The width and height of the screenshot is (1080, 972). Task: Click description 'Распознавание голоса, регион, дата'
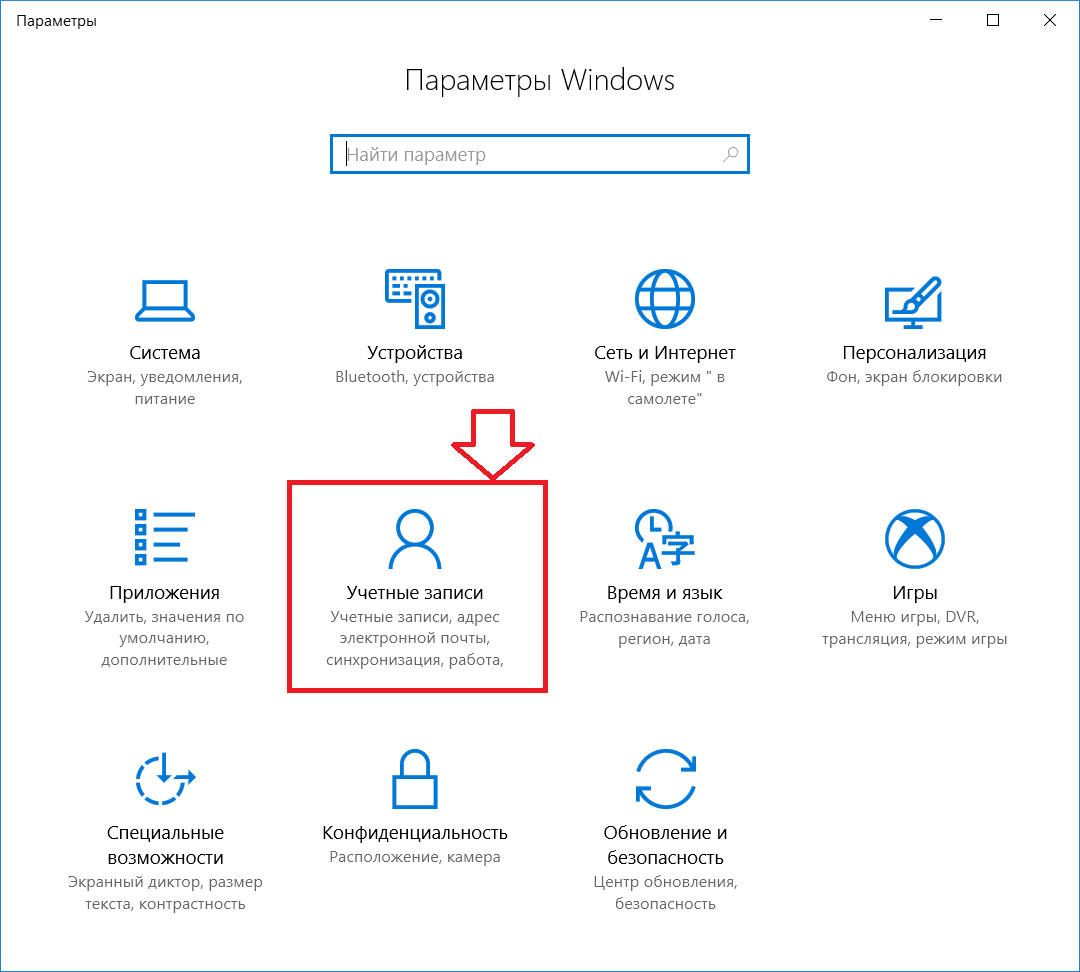(x=665, y=628)
